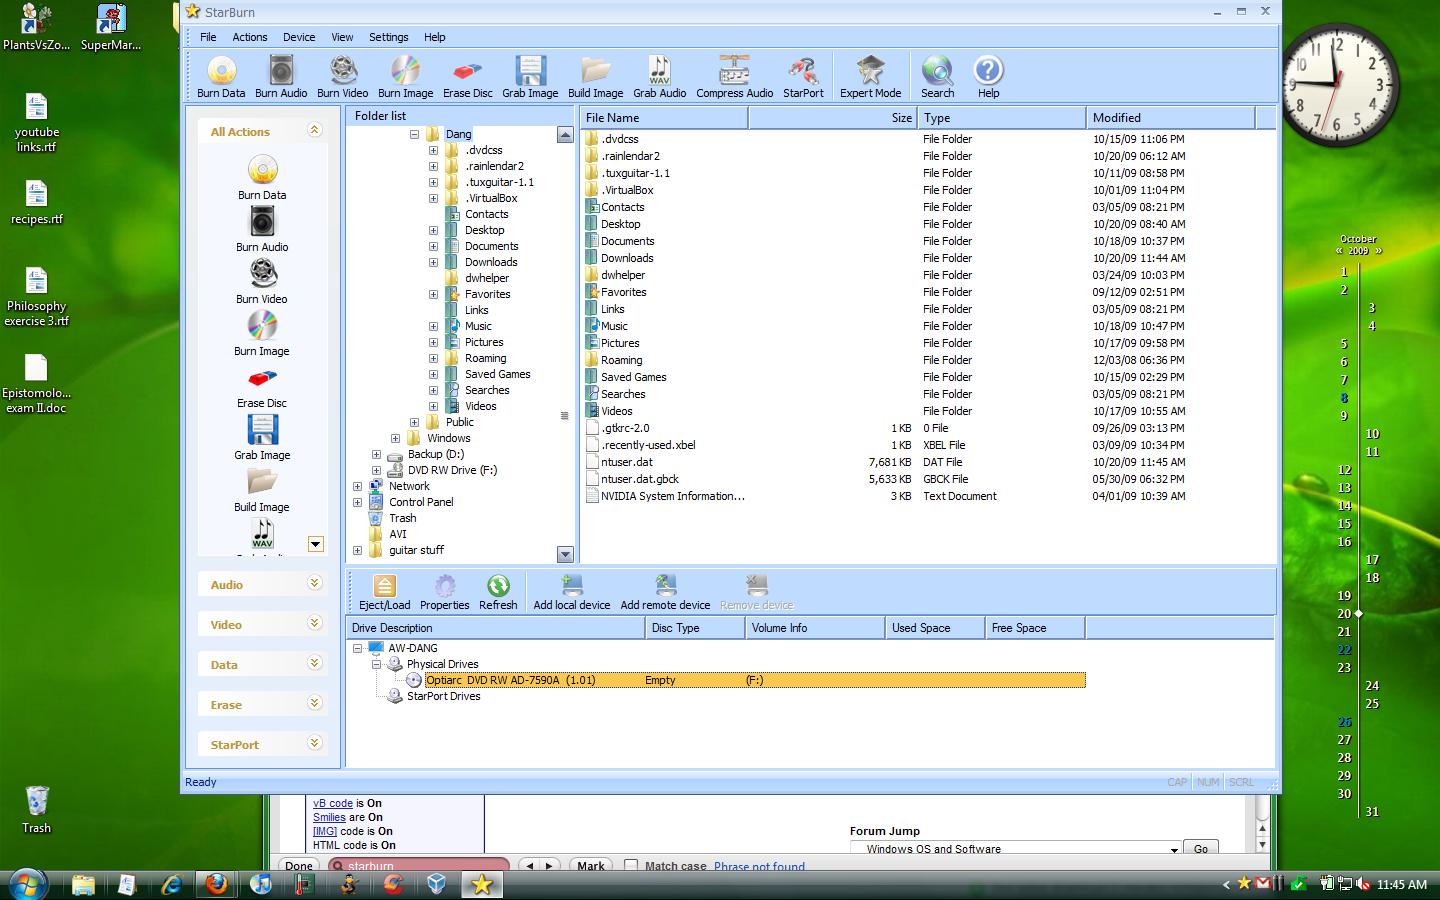This screenshot has height=900, width=1440.
Task: Click the Windows Start button
Action: [x=26, y=884]
